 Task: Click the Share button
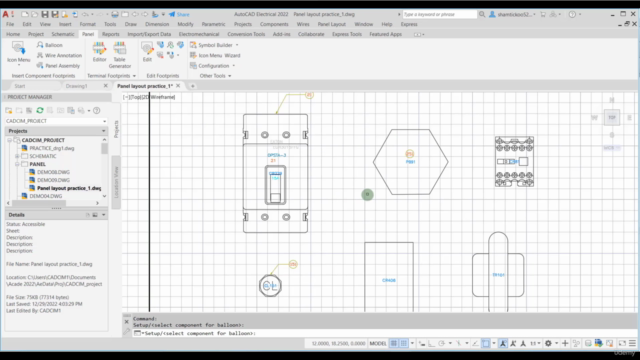179,14
